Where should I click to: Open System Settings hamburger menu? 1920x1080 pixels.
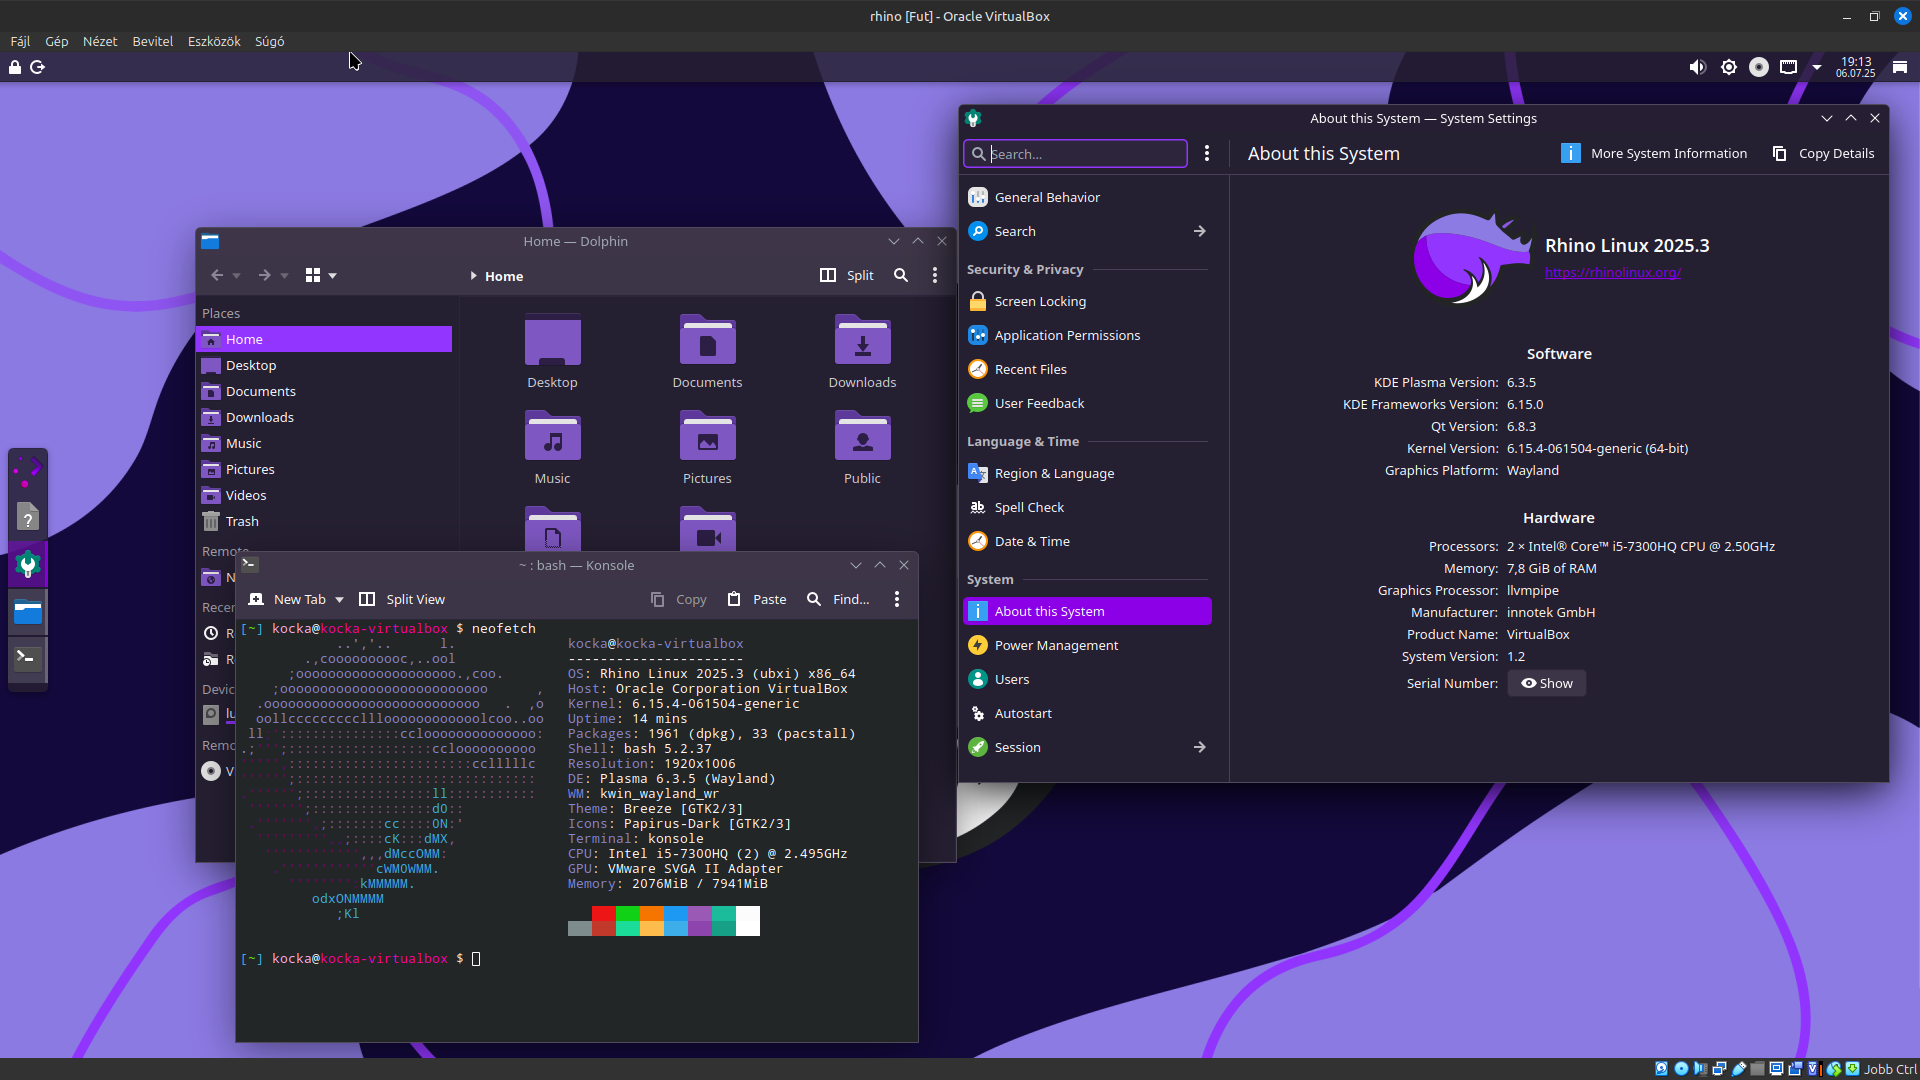tap(1207, 153)
